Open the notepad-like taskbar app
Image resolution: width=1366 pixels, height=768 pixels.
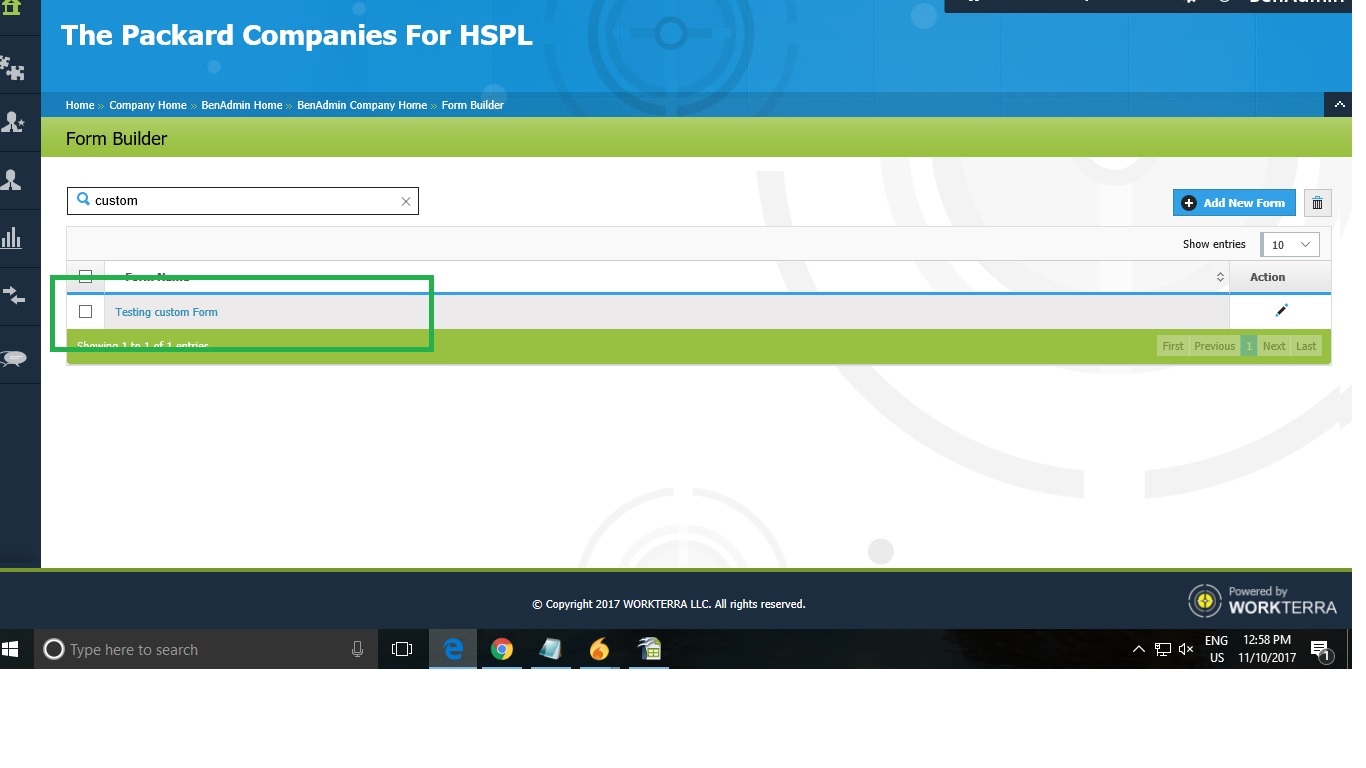(550, 649)
